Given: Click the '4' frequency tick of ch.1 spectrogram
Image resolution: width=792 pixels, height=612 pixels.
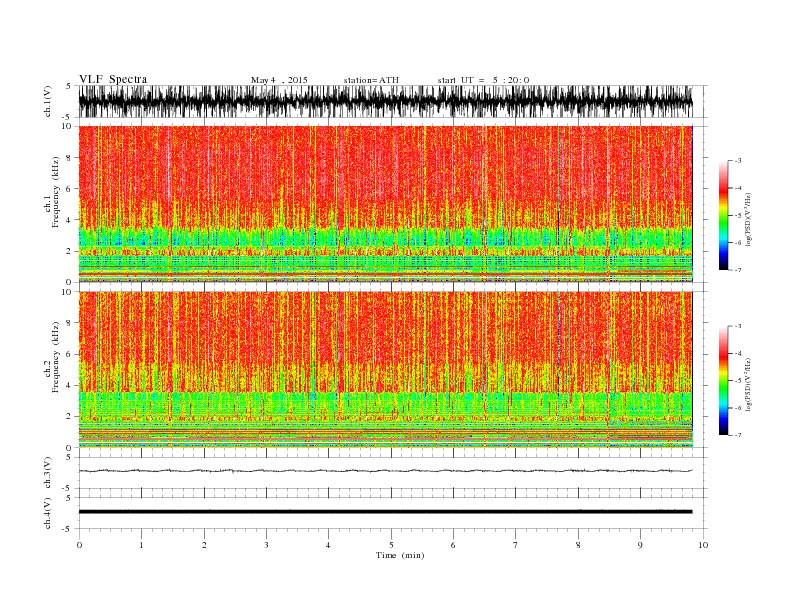Looking at the screenshot, I should (x=70, y=220).
